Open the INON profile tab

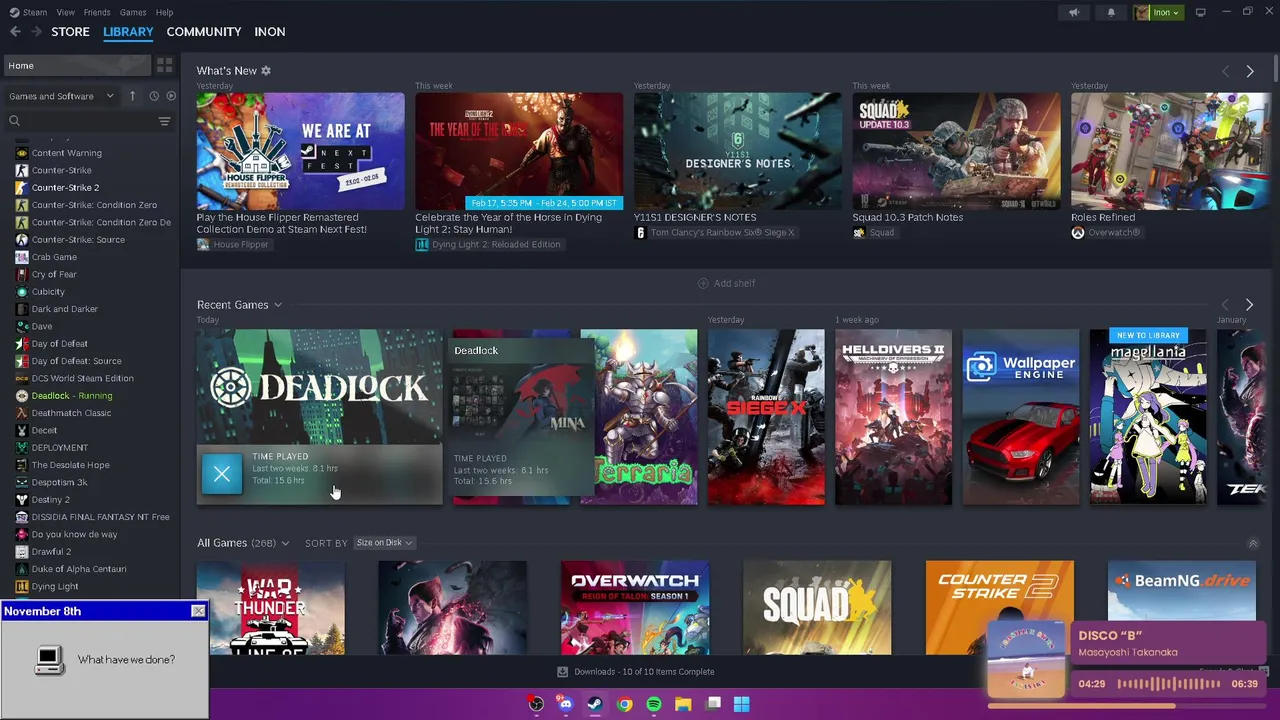click(270, 32)
